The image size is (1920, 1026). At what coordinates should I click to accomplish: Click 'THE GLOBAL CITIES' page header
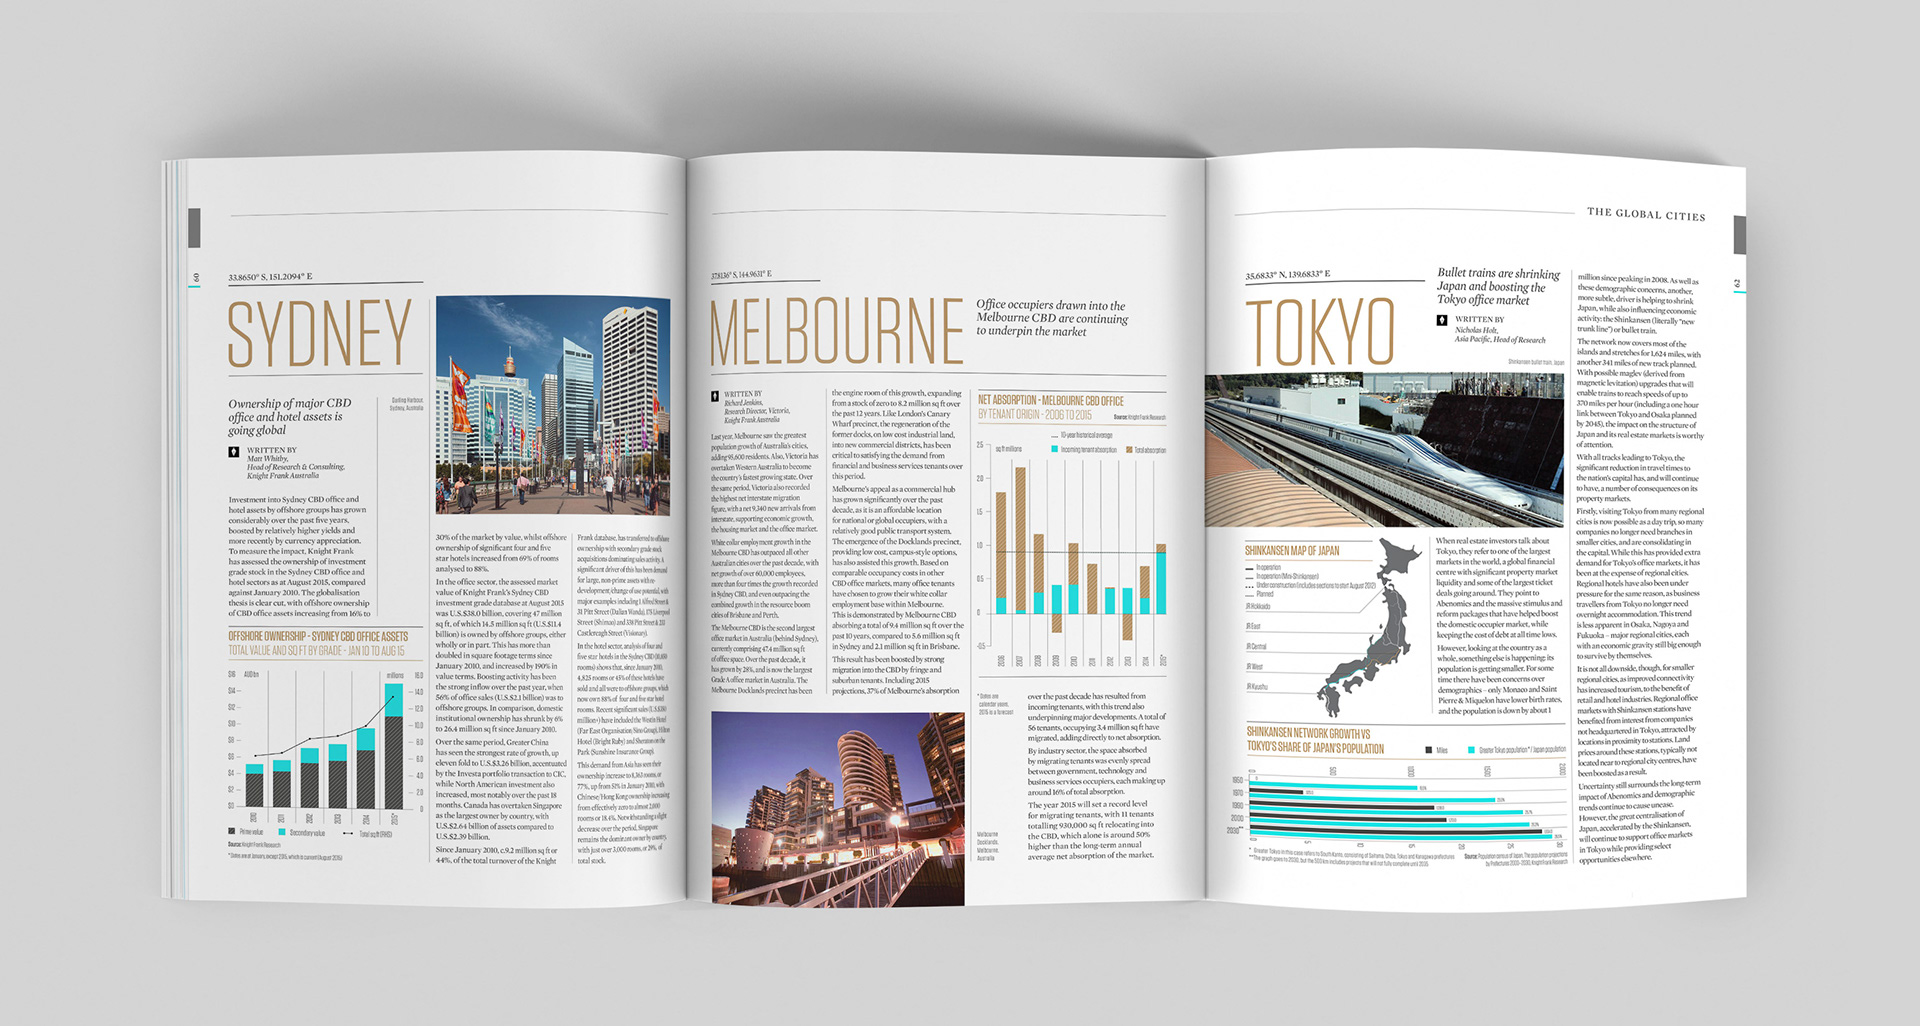click(1646, 214)
